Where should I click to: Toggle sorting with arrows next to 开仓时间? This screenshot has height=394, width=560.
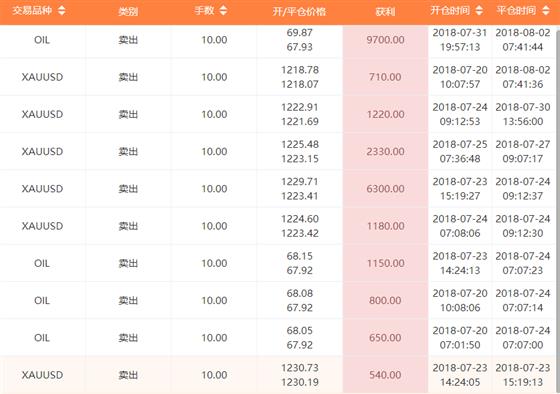point(479,10)
